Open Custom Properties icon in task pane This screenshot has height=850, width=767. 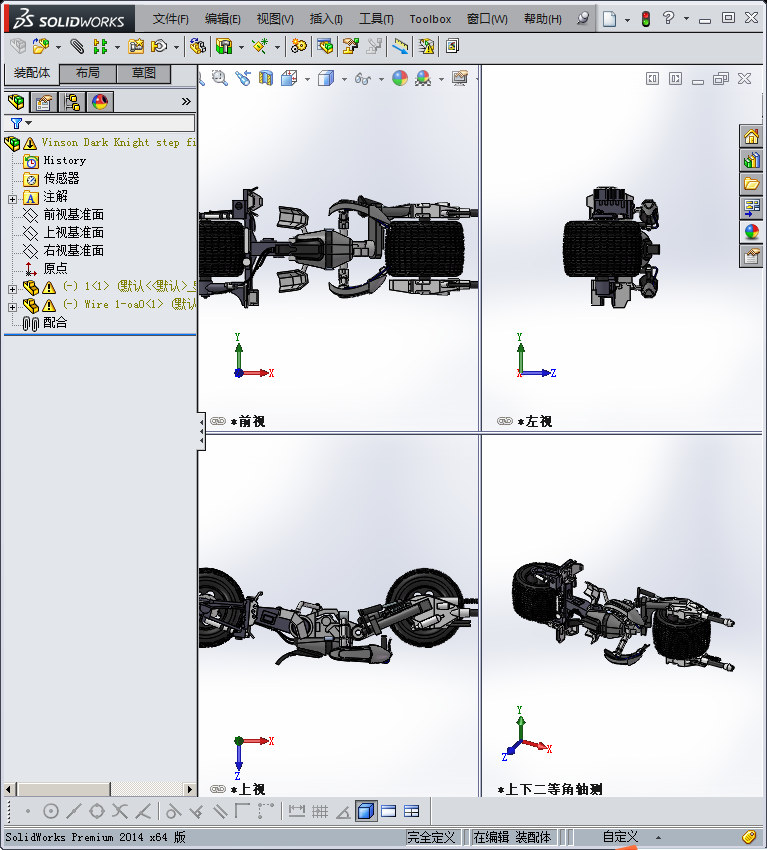pos(751,256)
